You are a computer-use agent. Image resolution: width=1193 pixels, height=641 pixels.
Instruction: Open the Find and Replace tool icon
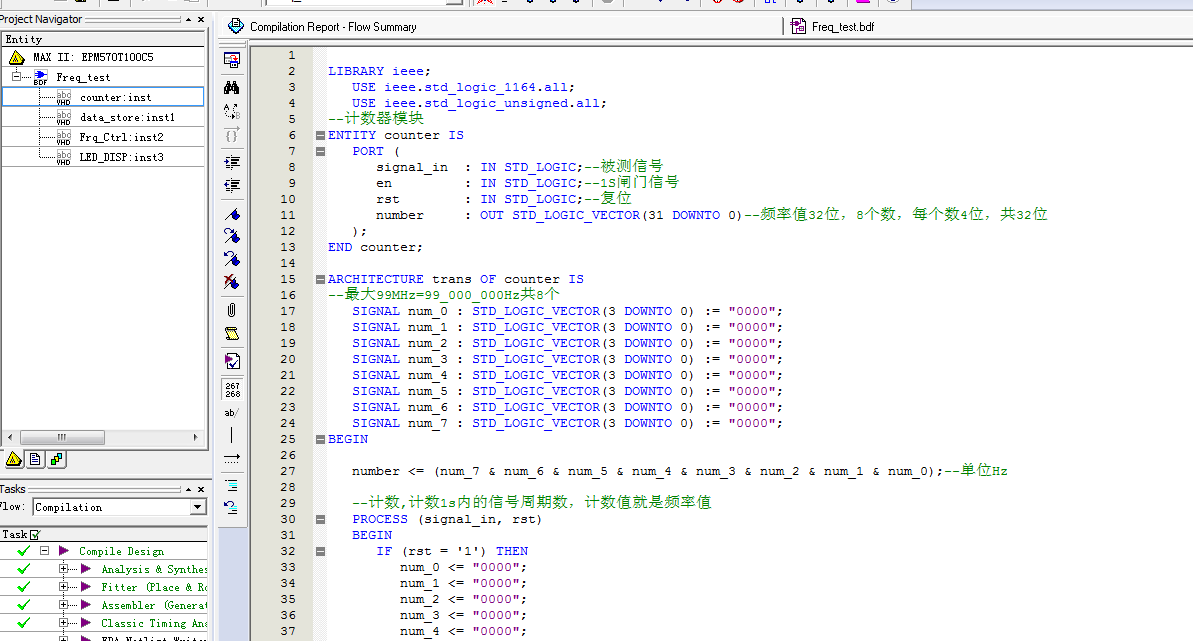click(x=232, y=112)
